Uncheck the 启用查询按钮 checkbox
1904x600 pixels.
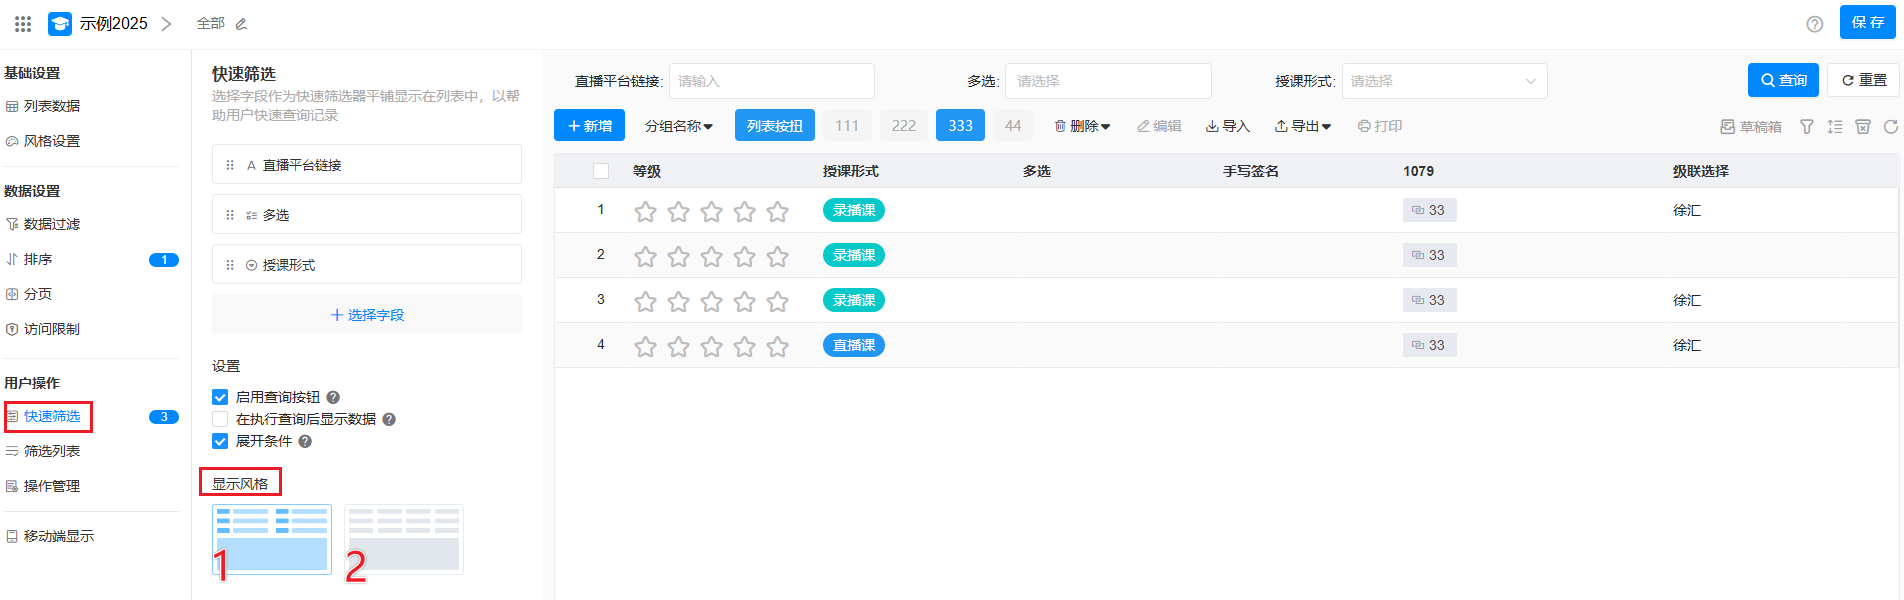[x=220, y=397]
